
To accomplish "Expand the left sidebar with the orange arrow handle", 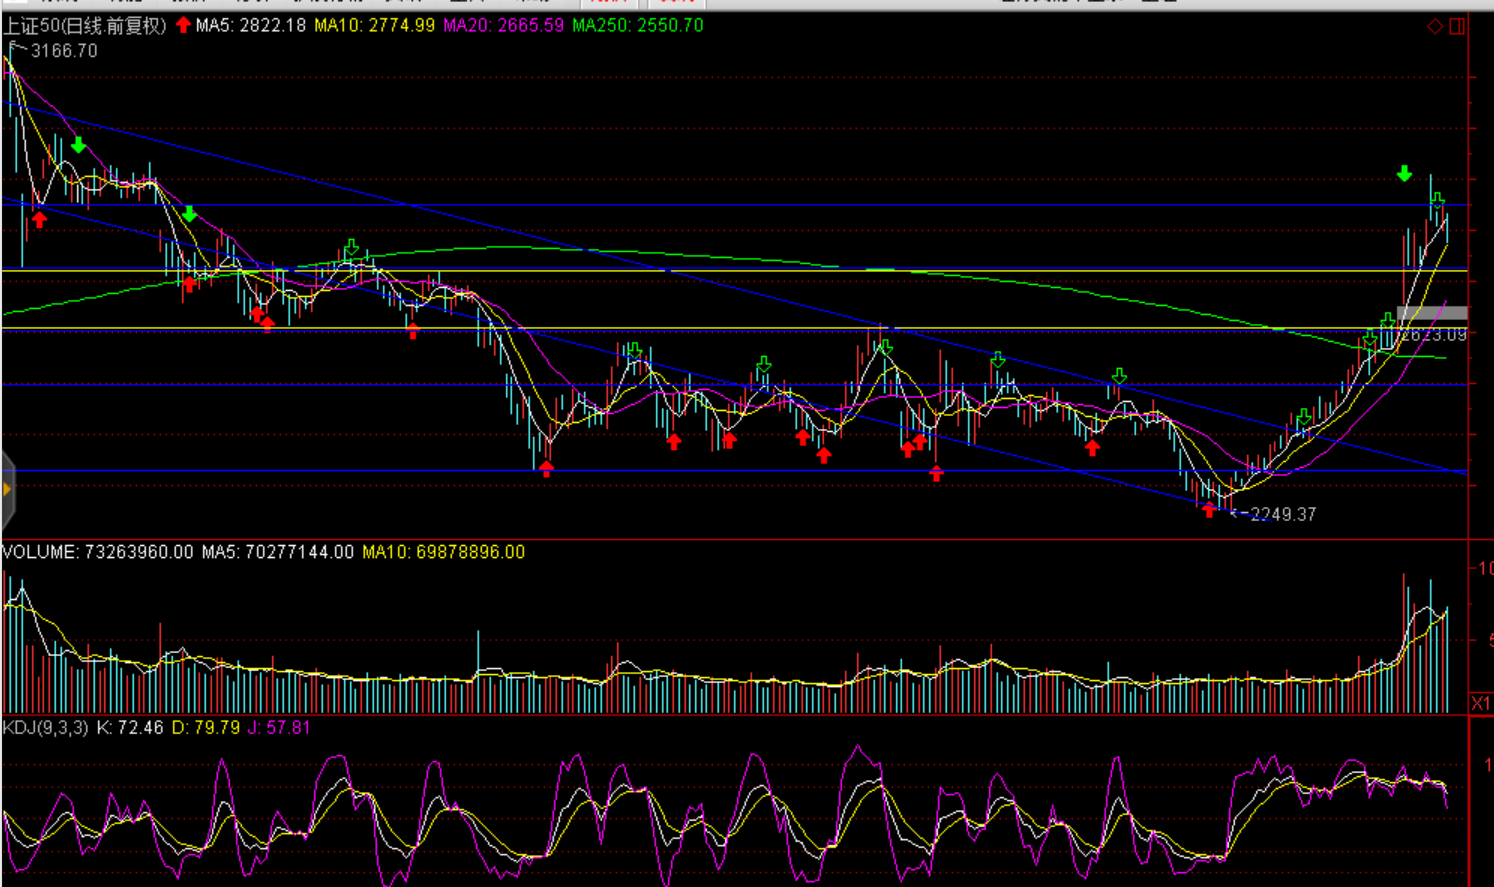I will 7,489.
